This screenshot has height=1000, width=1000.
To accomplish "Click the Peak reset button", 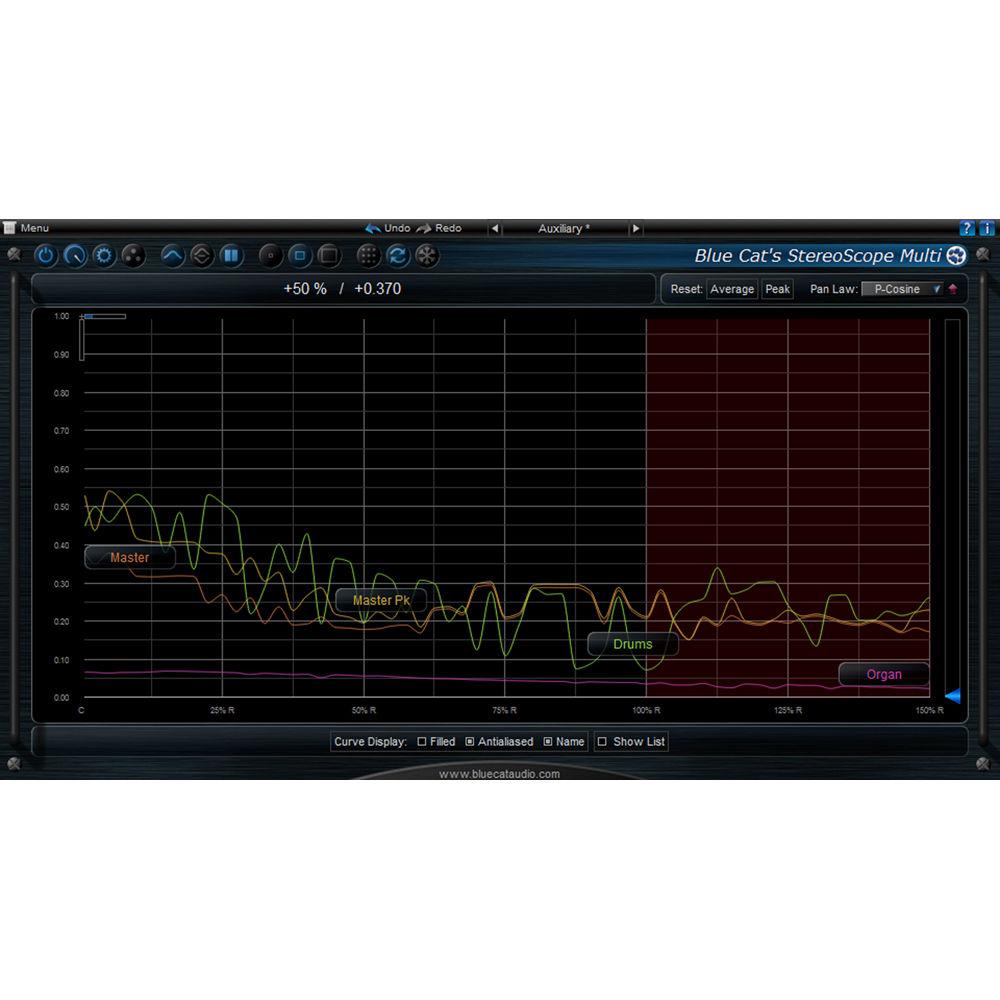I will pos(778,289).
